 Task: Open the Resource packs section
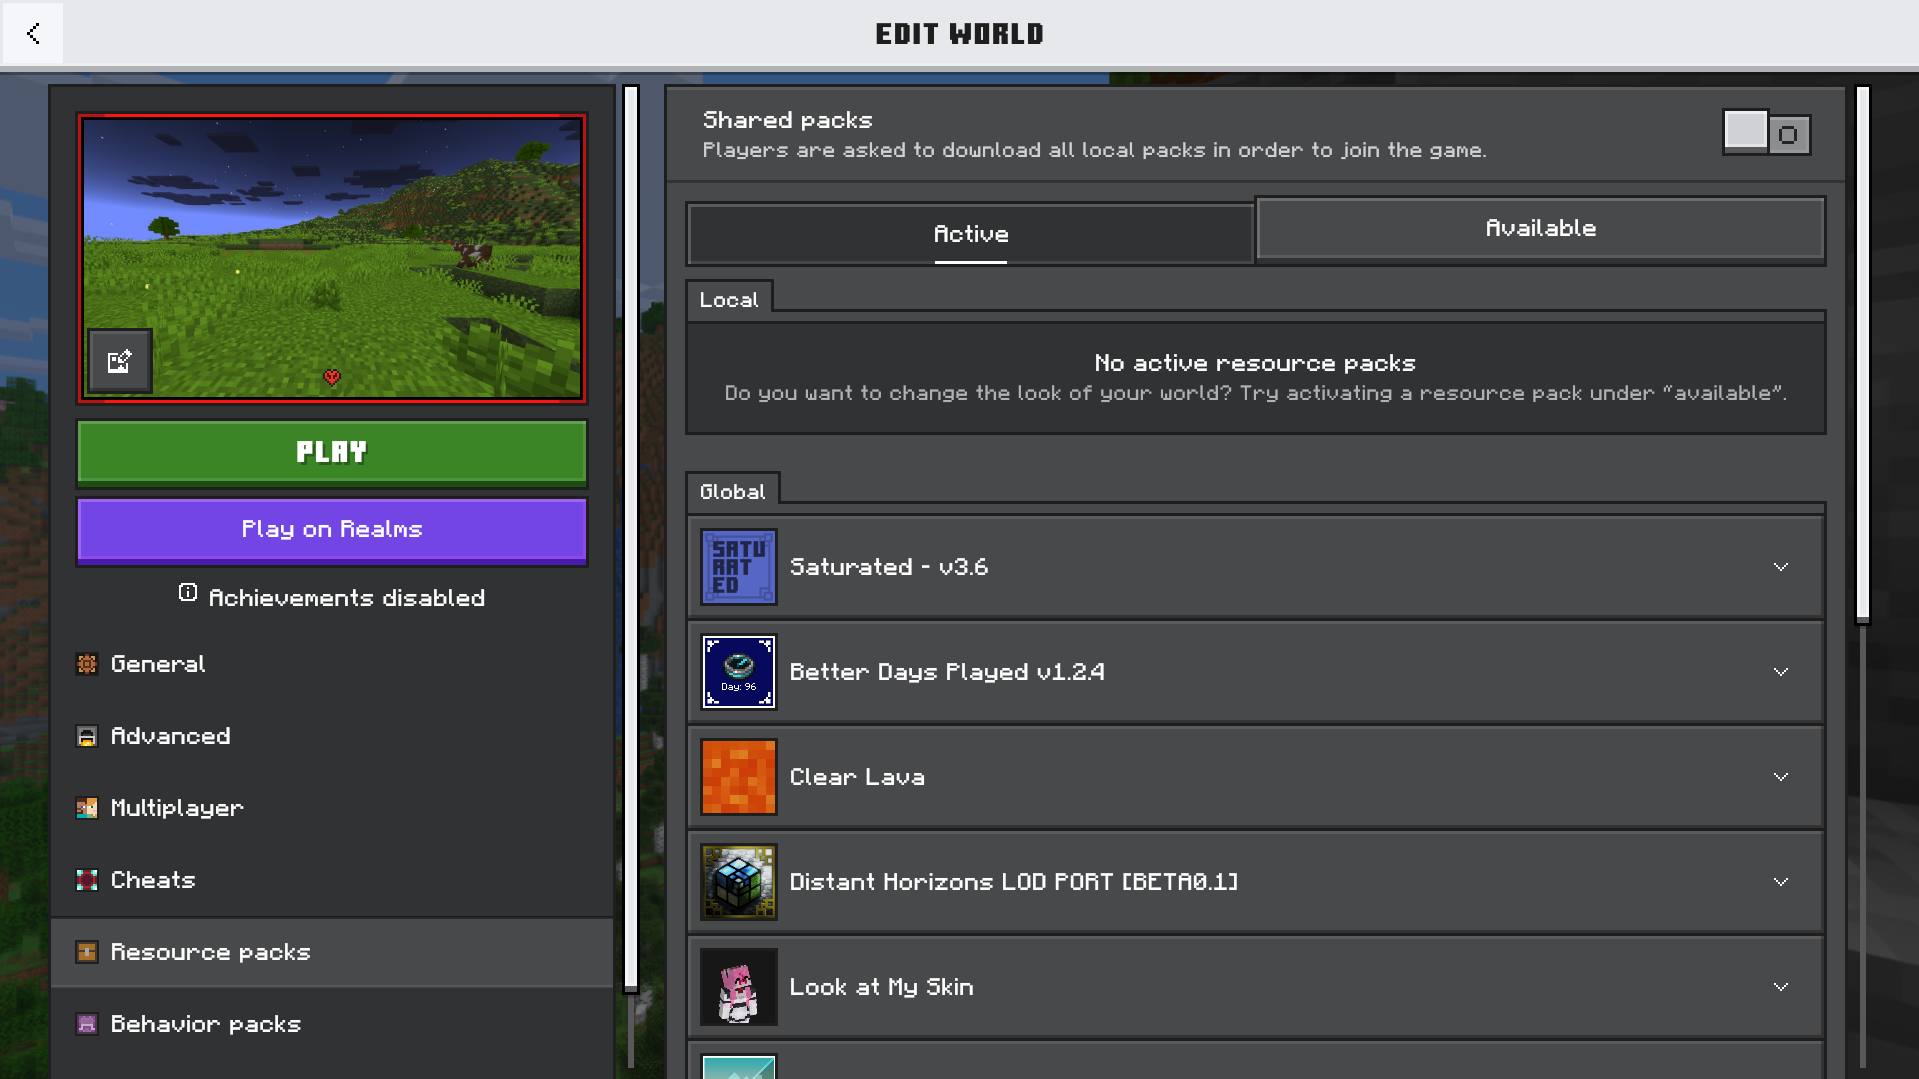[332, 952]
